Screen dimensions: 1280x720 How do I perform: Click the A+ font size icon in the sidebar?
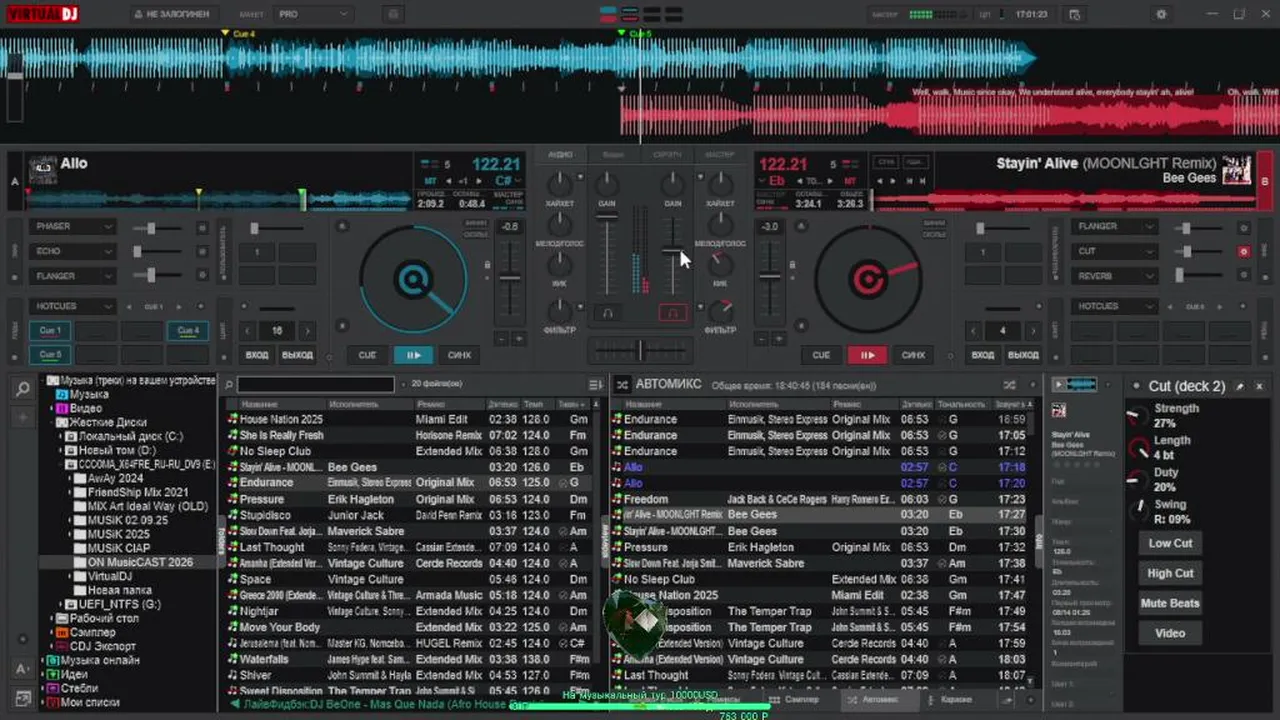pos(22,669)
